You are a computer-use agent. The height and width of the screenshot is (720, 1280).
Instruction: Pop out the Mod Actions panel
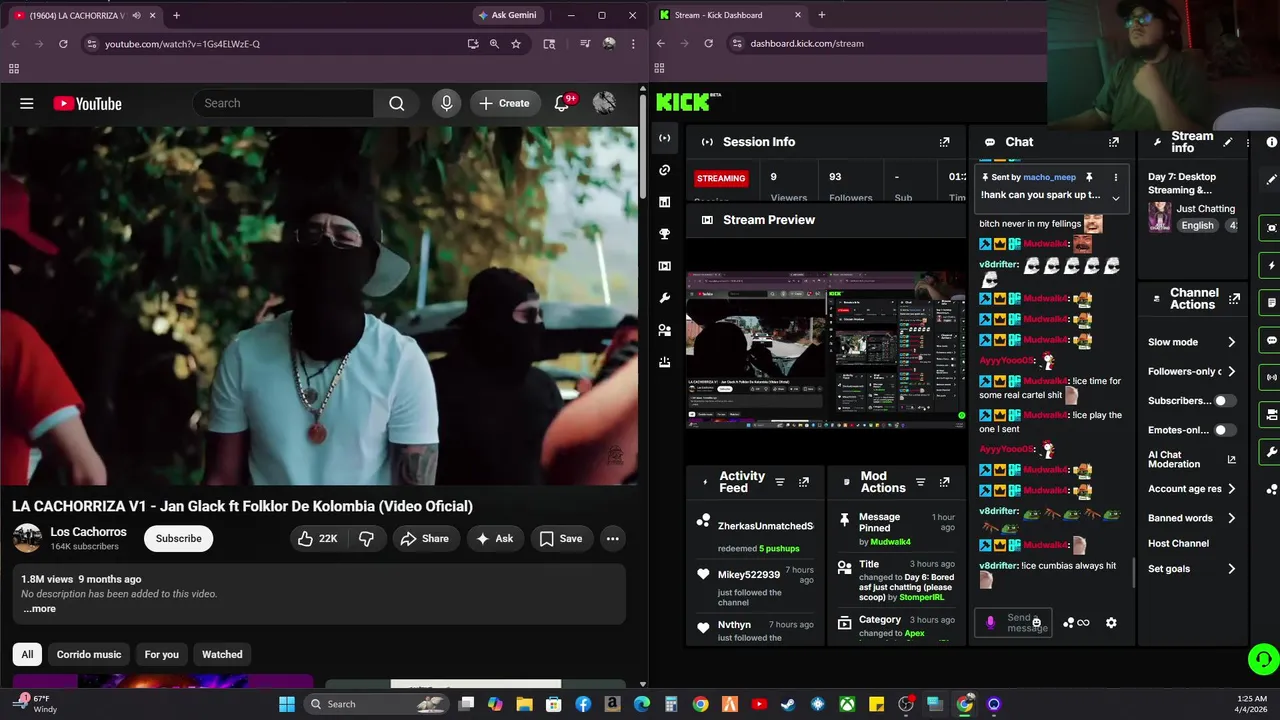click(x=944, y=482)
